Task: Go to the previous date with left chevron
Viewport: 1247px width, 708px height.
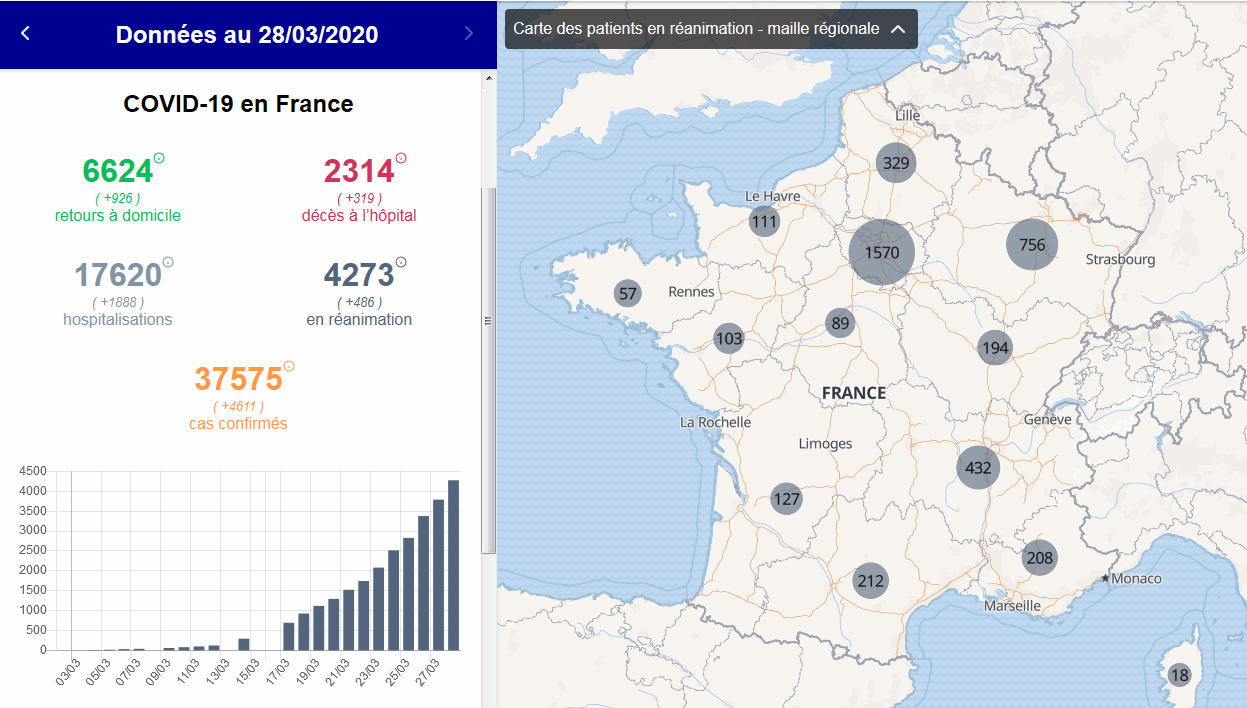Action: coord(26,33)
